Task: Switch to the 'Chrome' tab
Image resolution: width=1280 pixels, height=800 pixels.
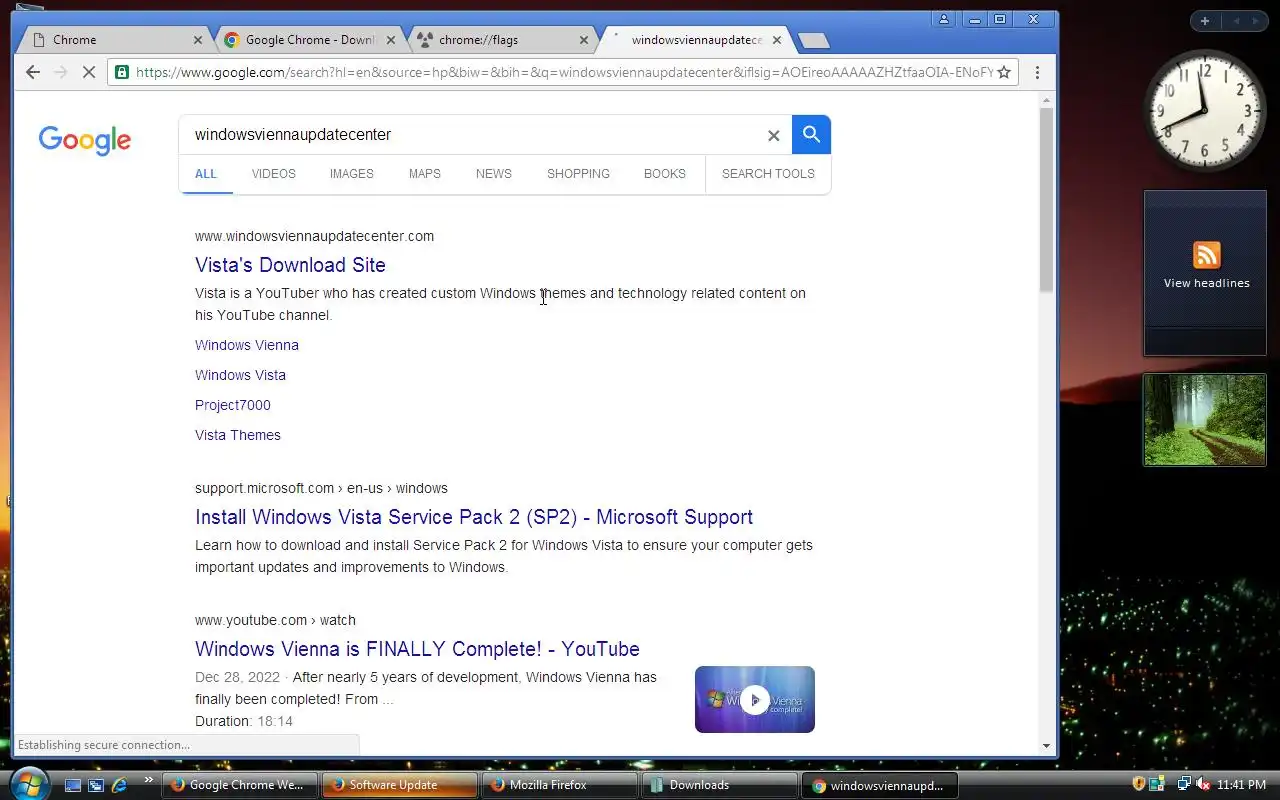Action: click(113, 40)
